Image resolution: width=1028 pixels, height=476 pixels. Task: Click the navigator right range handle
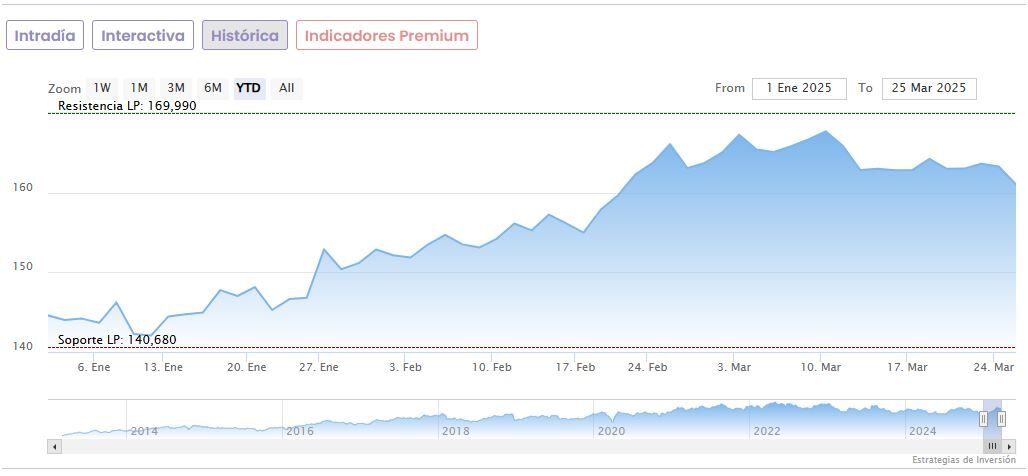coord(1001,419)
